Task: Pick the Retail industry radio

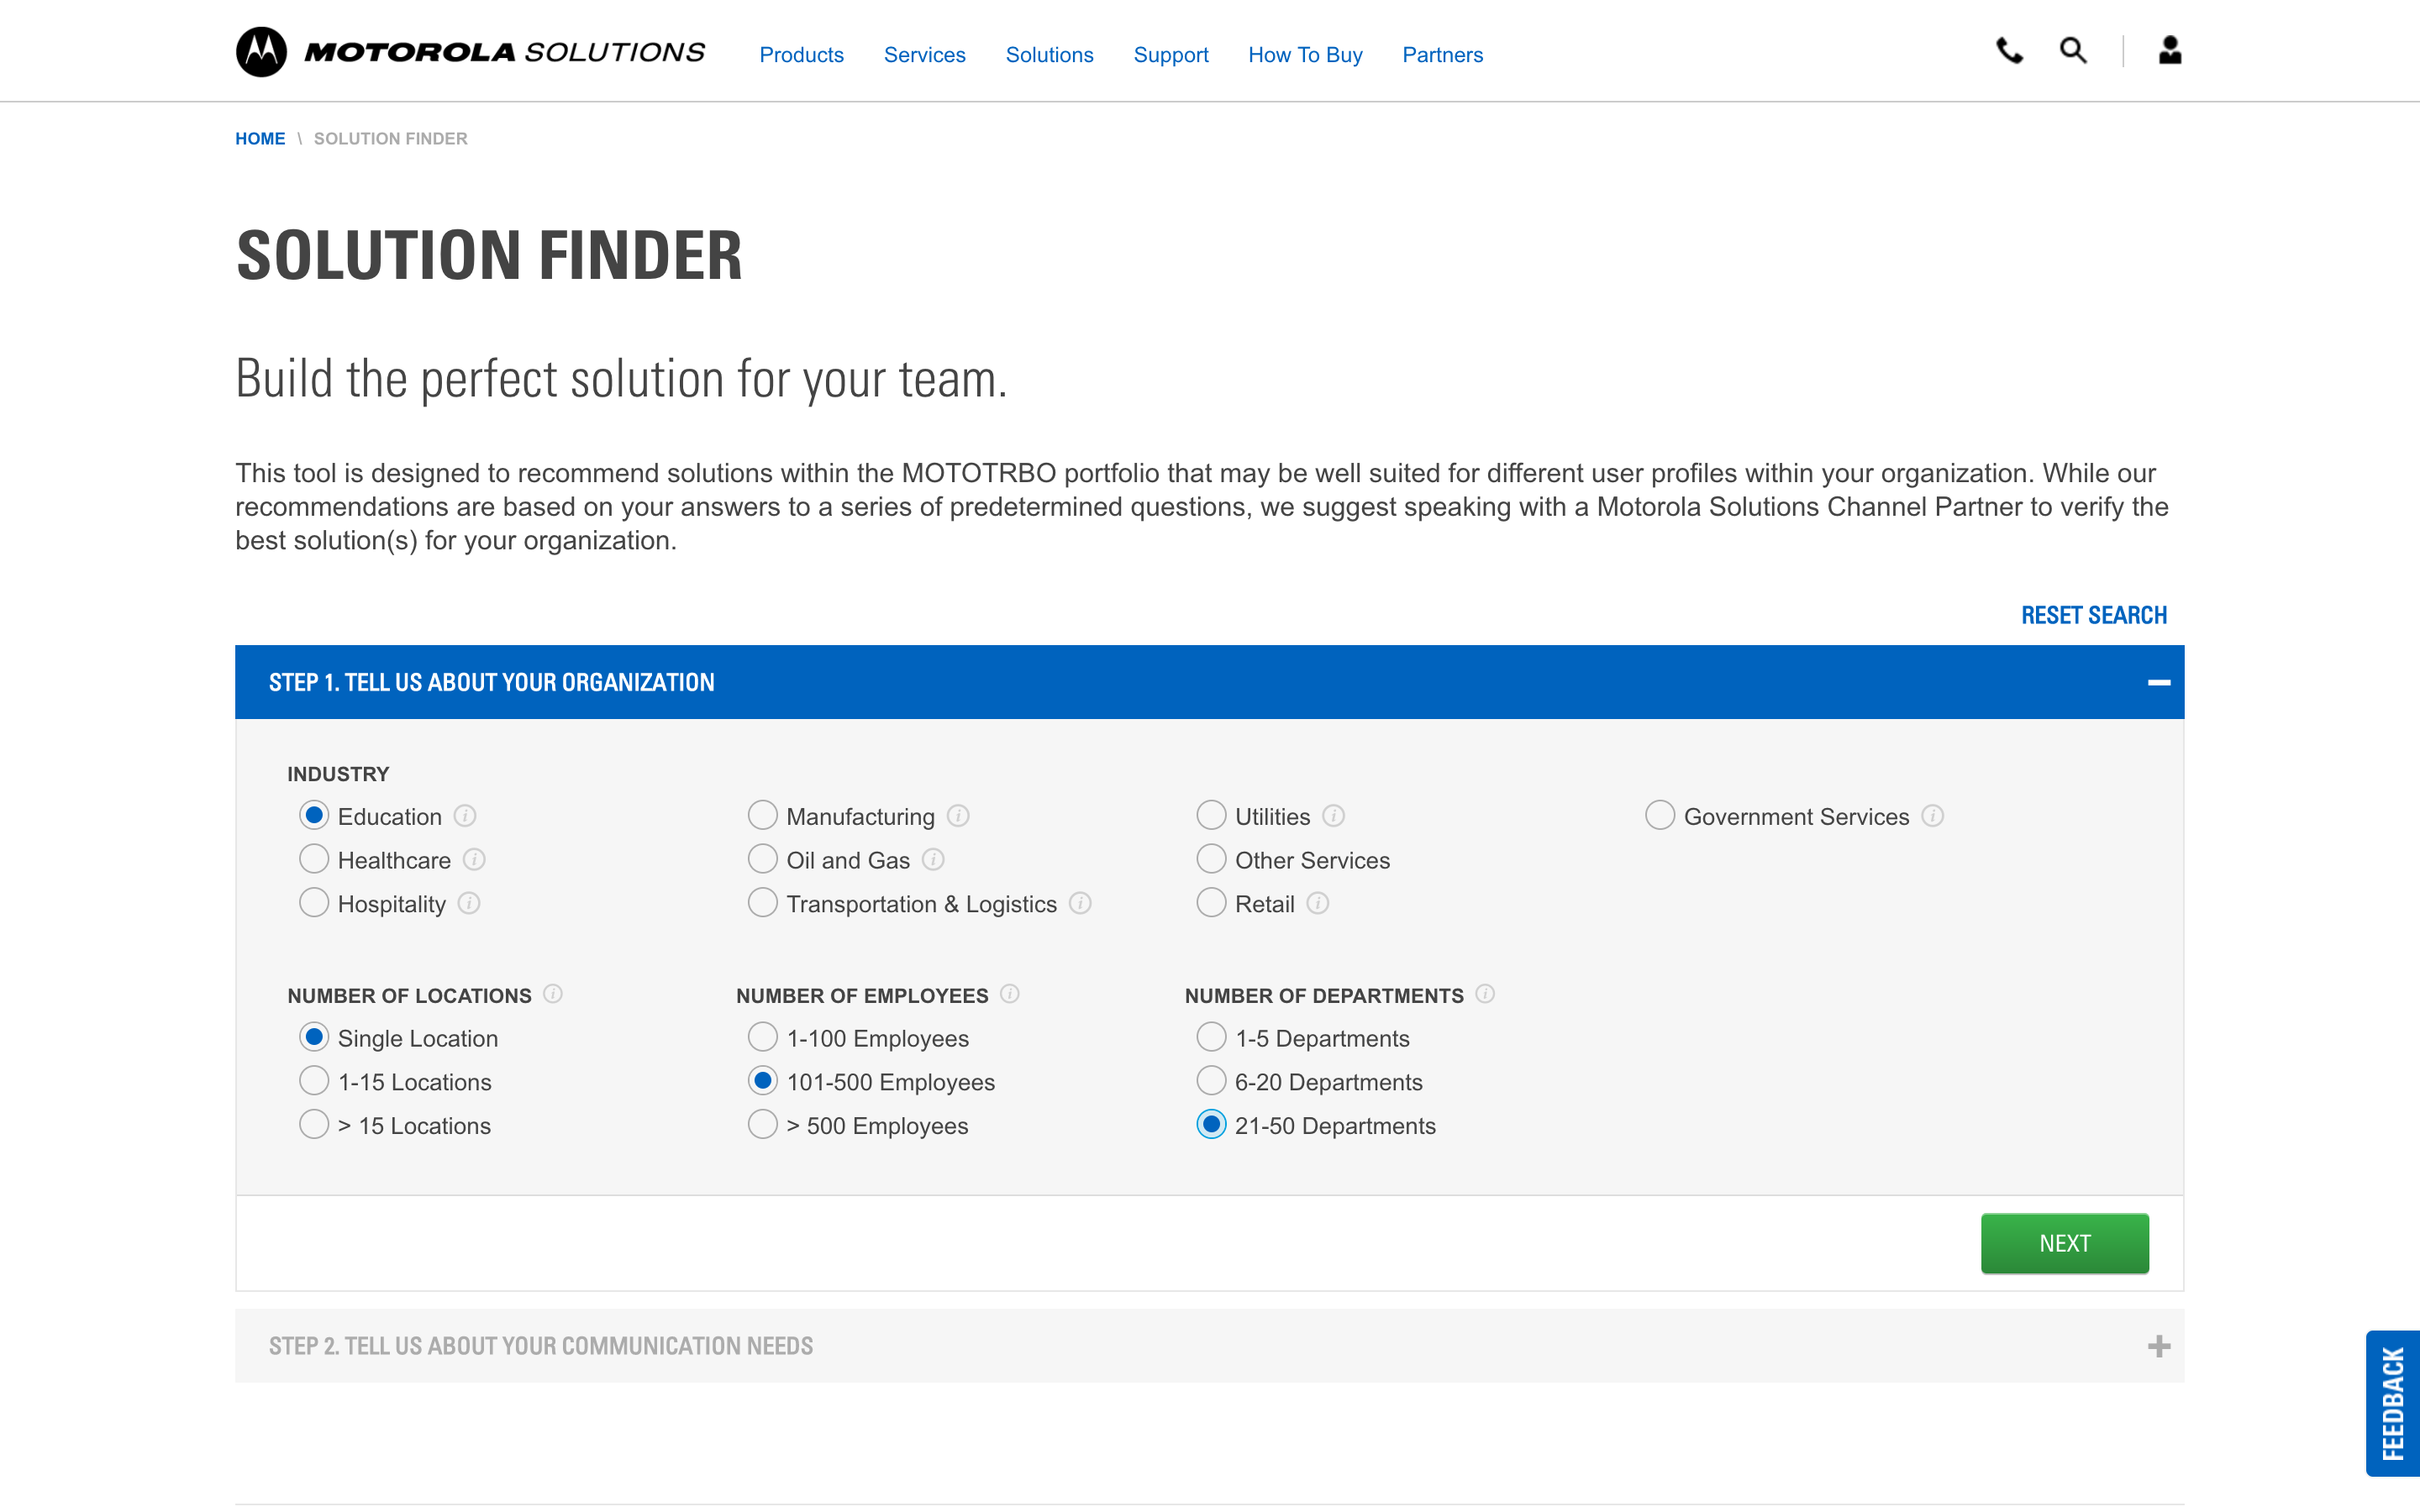Action: pyautogui.click(x=1211, y=904)
